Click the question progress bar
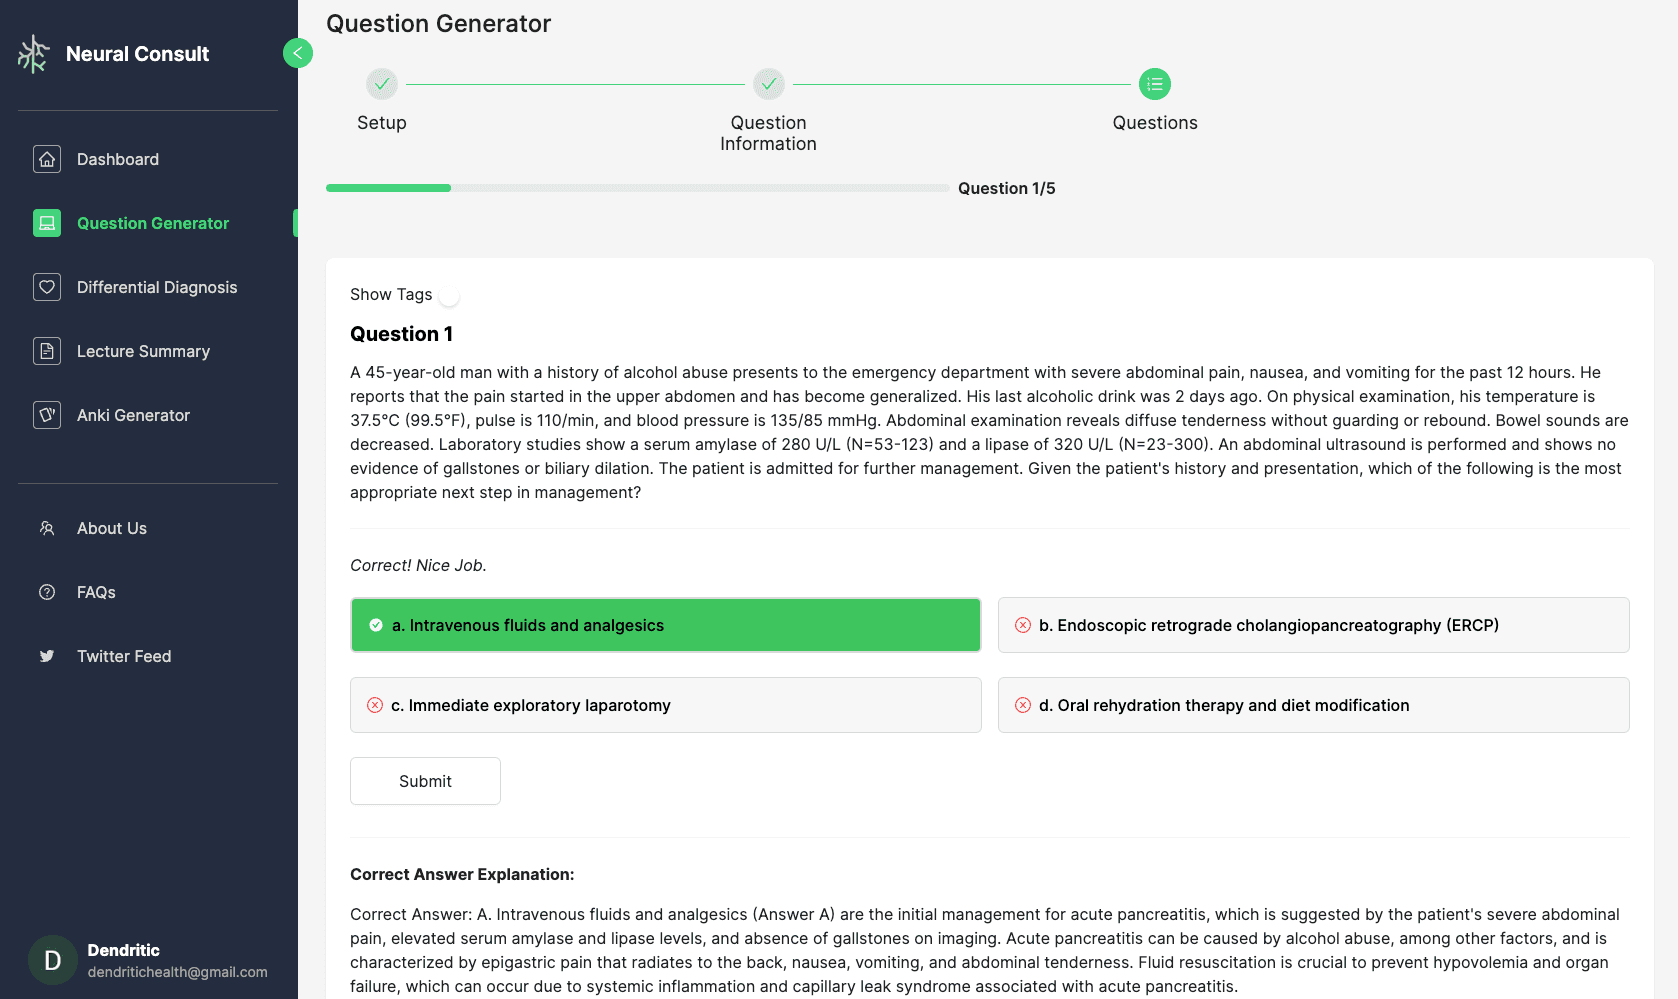Screen dimensions: 1678x999 click(x=637, y=188)
